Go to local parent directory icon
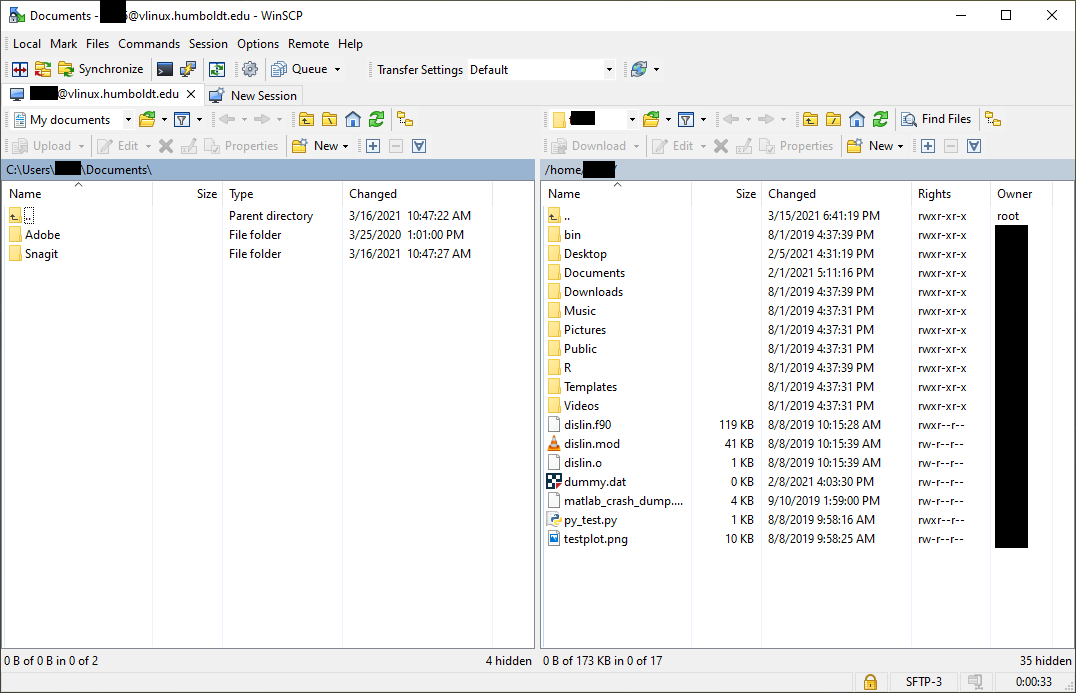The image size is (1076, 693). pos(306,119)
